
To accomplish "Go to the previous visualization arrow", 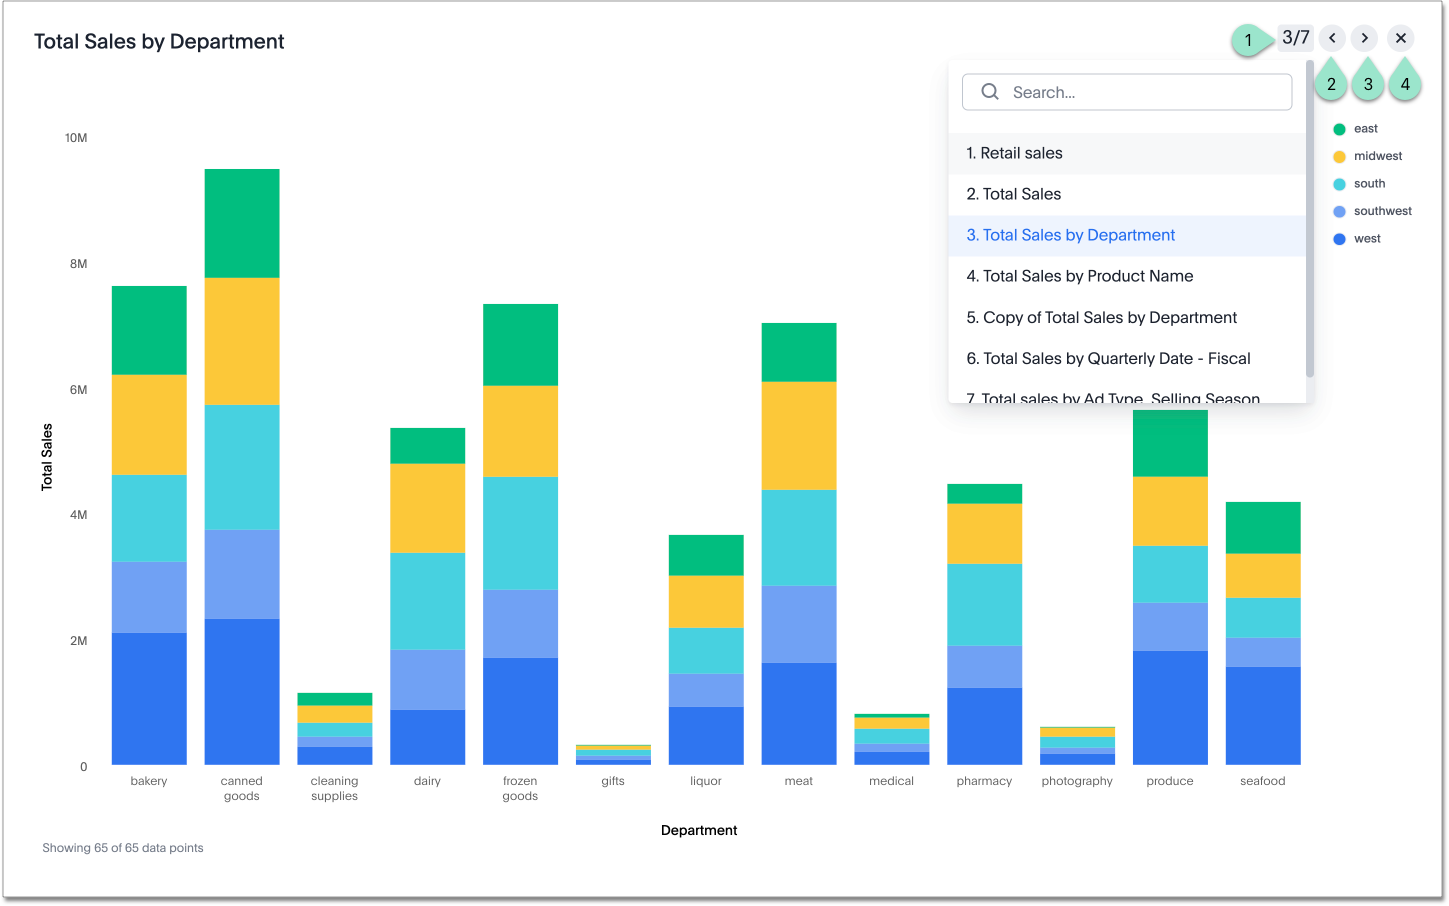I will pyautogui.click(x=1332, y=38).
